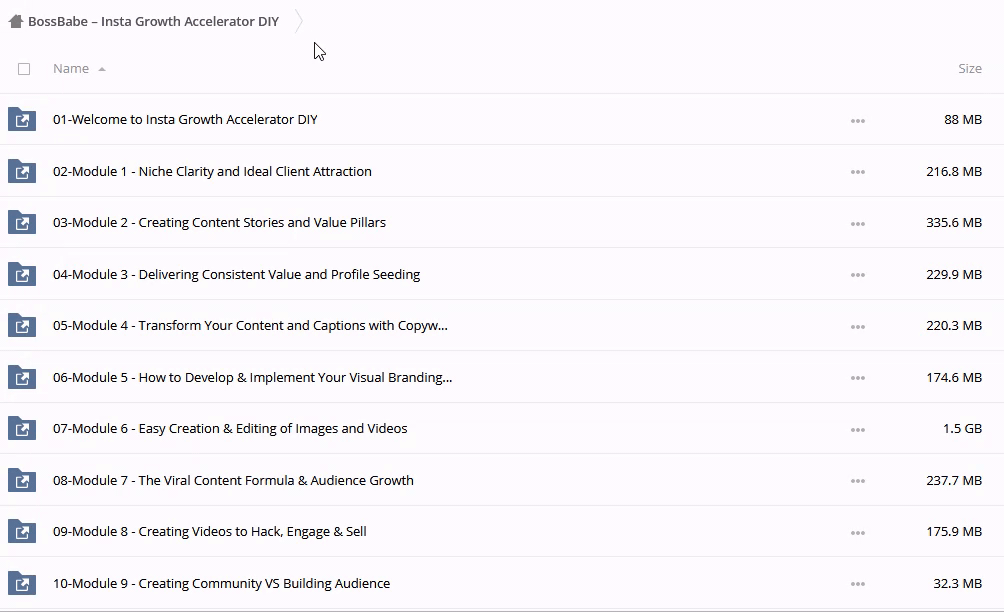1004x612 pixels.
Task: Open the 09-Module 8 Creating Videos folder
Action: tap(209, 532)
